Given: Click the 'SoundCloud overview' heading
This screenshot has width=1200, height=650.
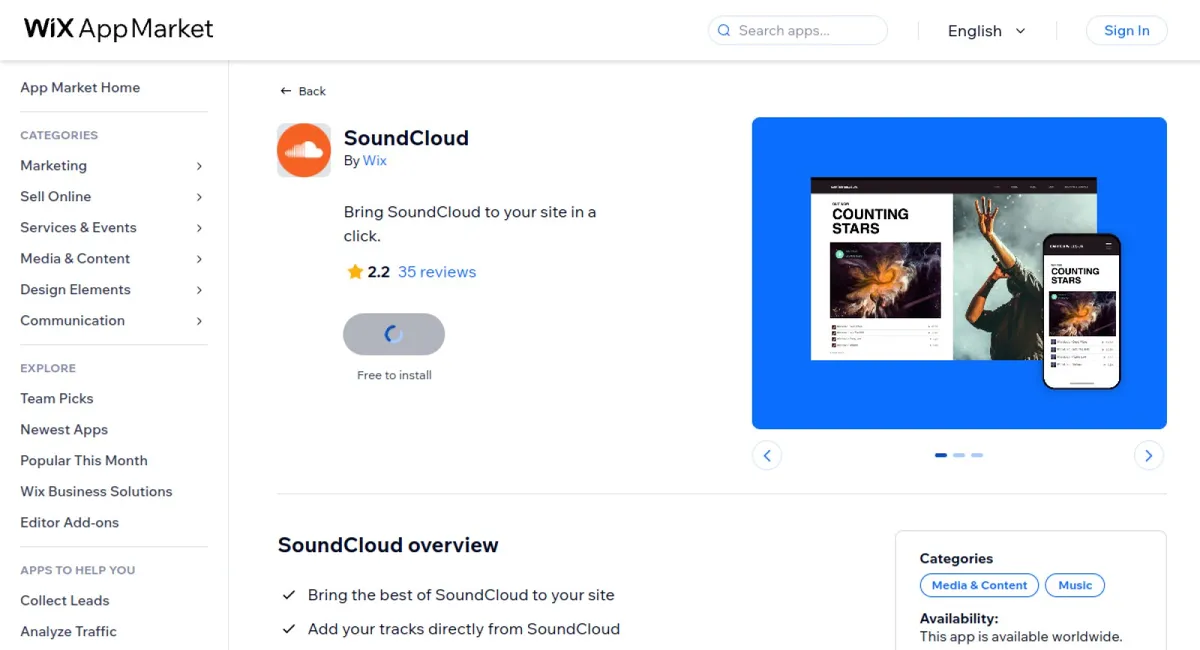Looking at the screenshot, I should click(388, 546).
